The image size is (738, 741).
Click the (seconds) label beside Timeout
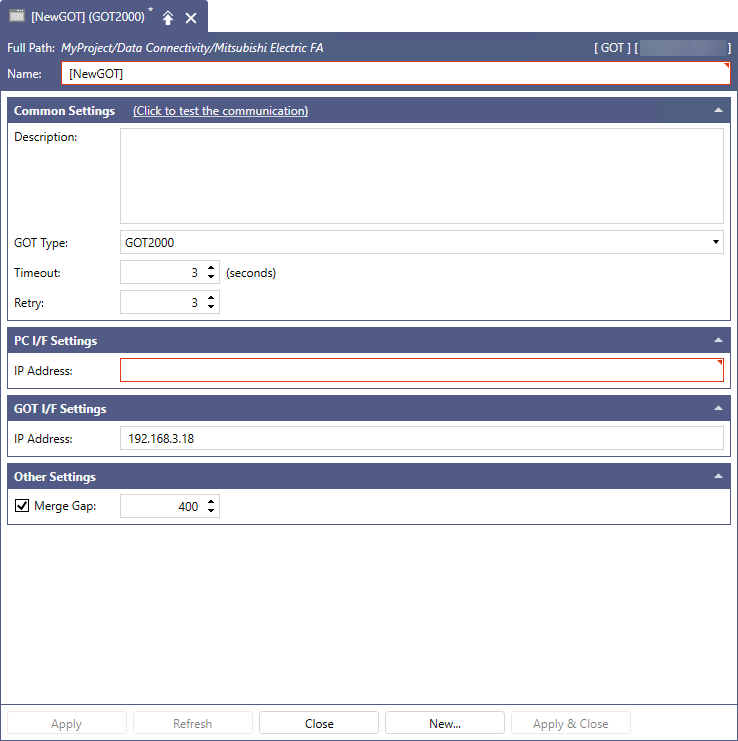coord(251,273)
